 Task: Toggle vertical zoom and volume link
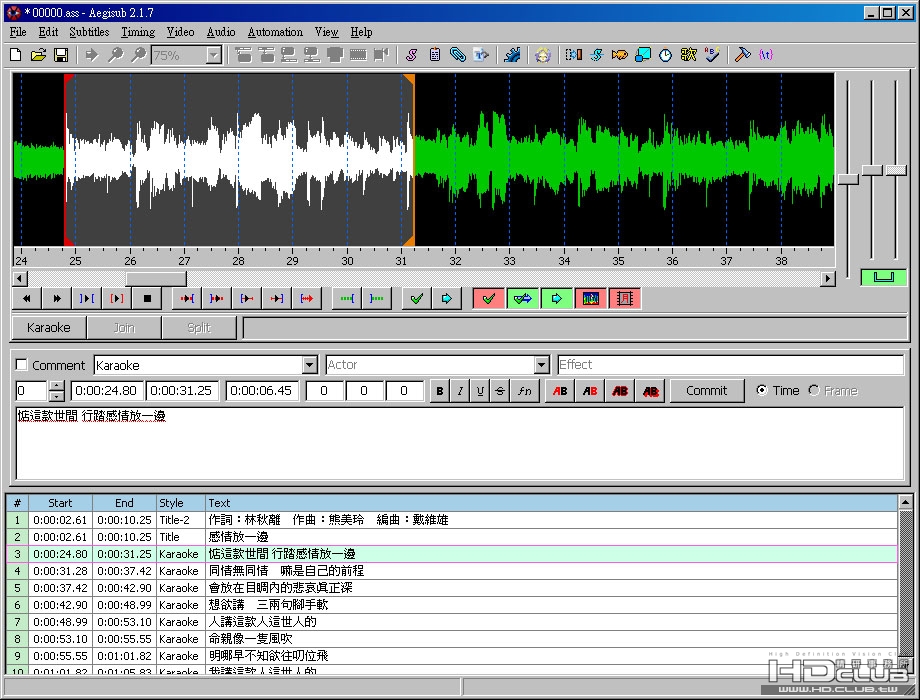pos(883,277)
